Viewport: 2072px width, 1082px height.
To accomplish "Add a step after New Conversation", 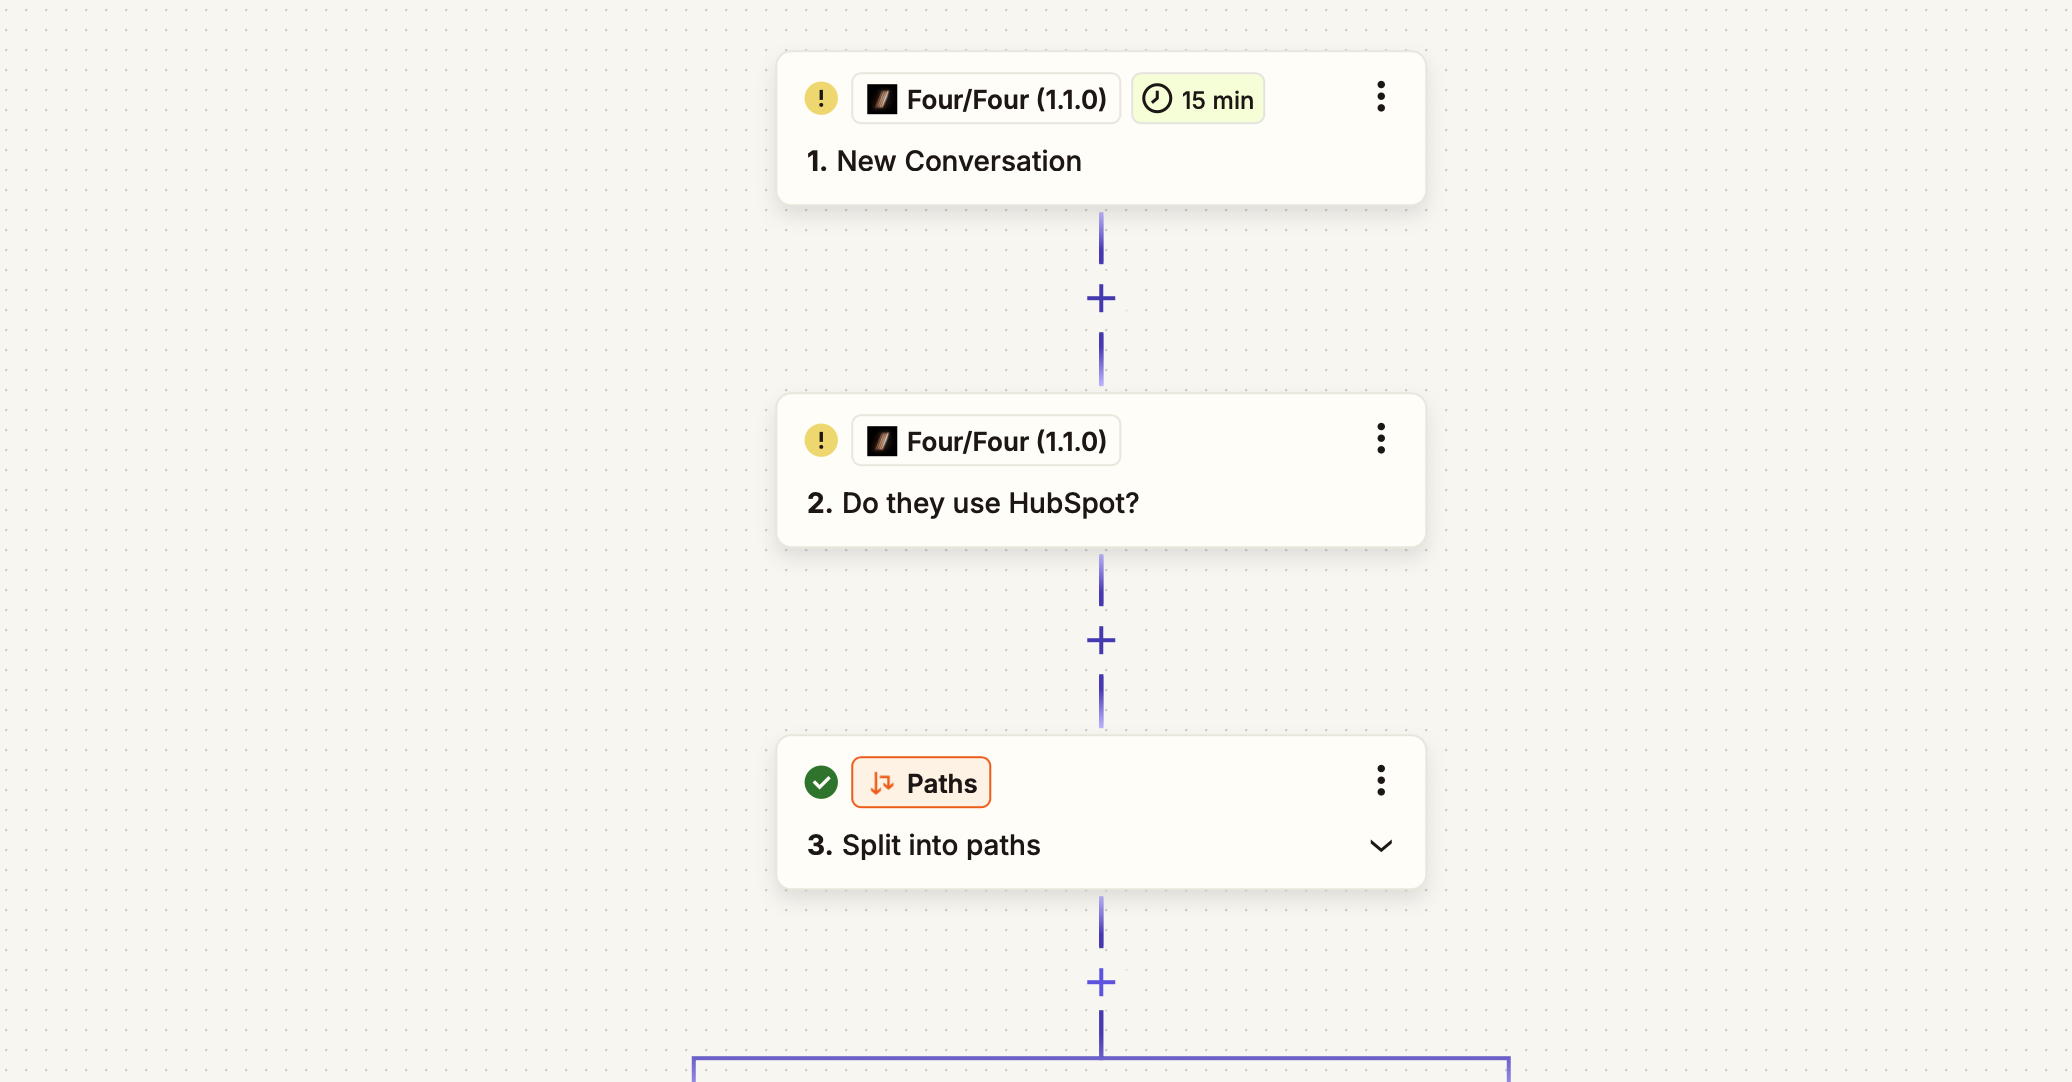I will [x=1101, y=298].
